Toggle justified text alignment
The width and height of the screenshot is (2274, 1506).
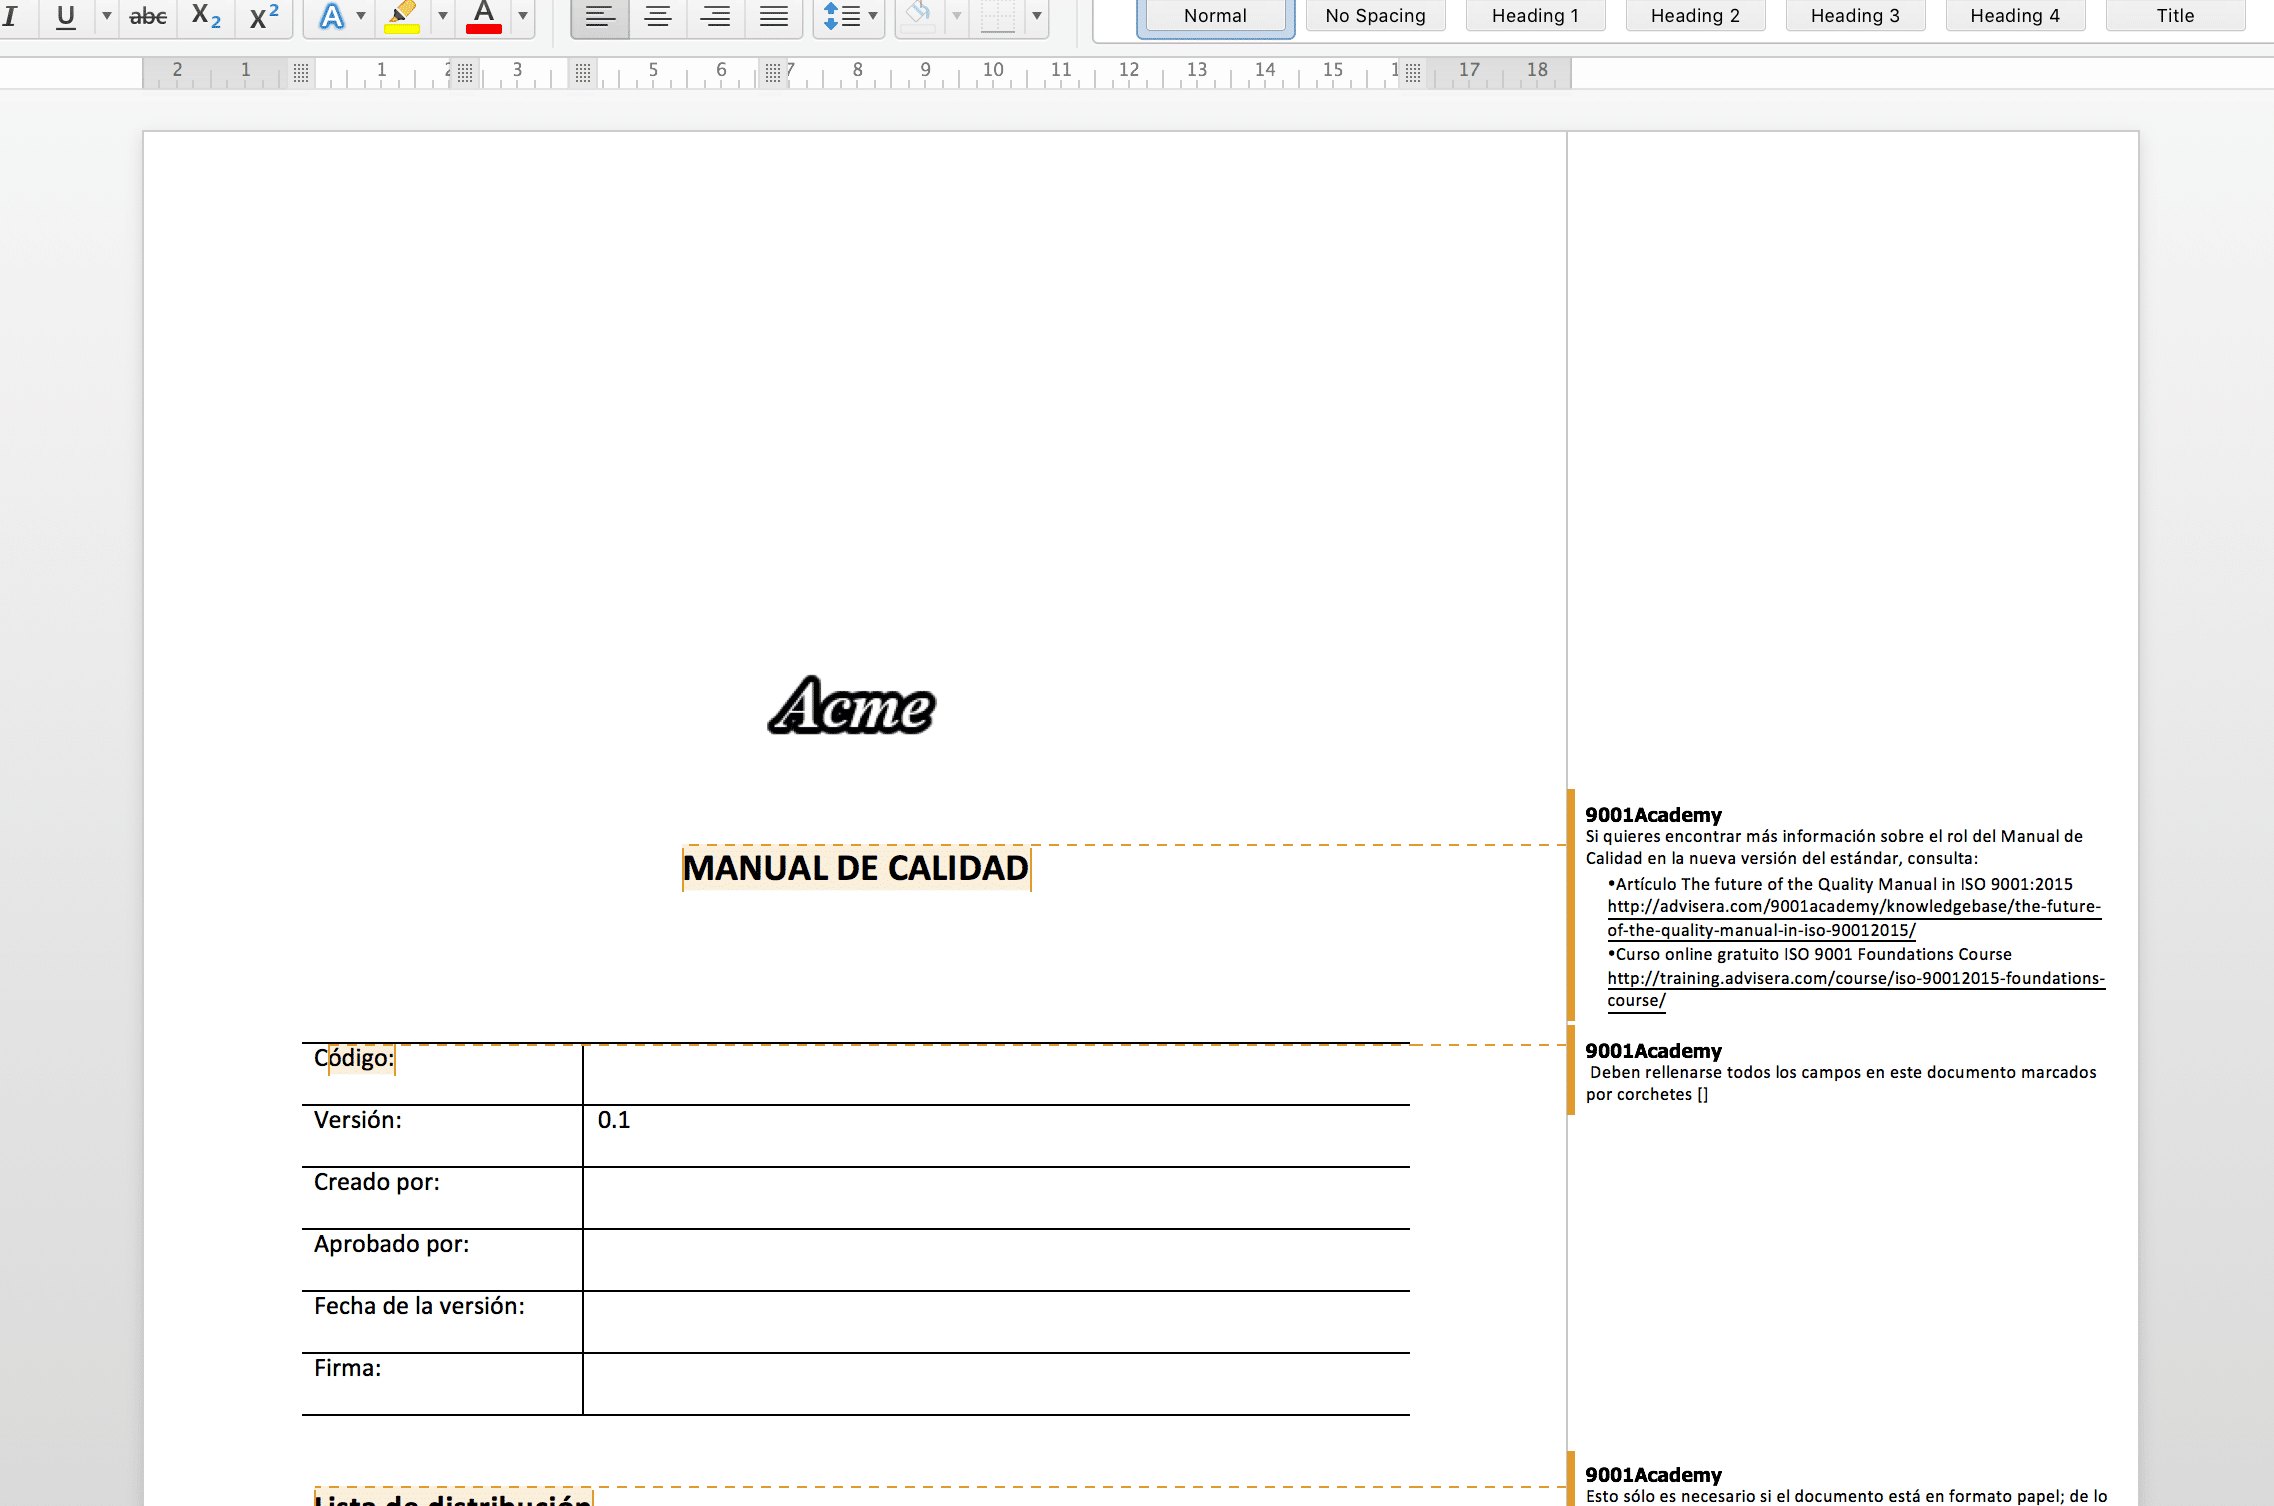(774, 17)
